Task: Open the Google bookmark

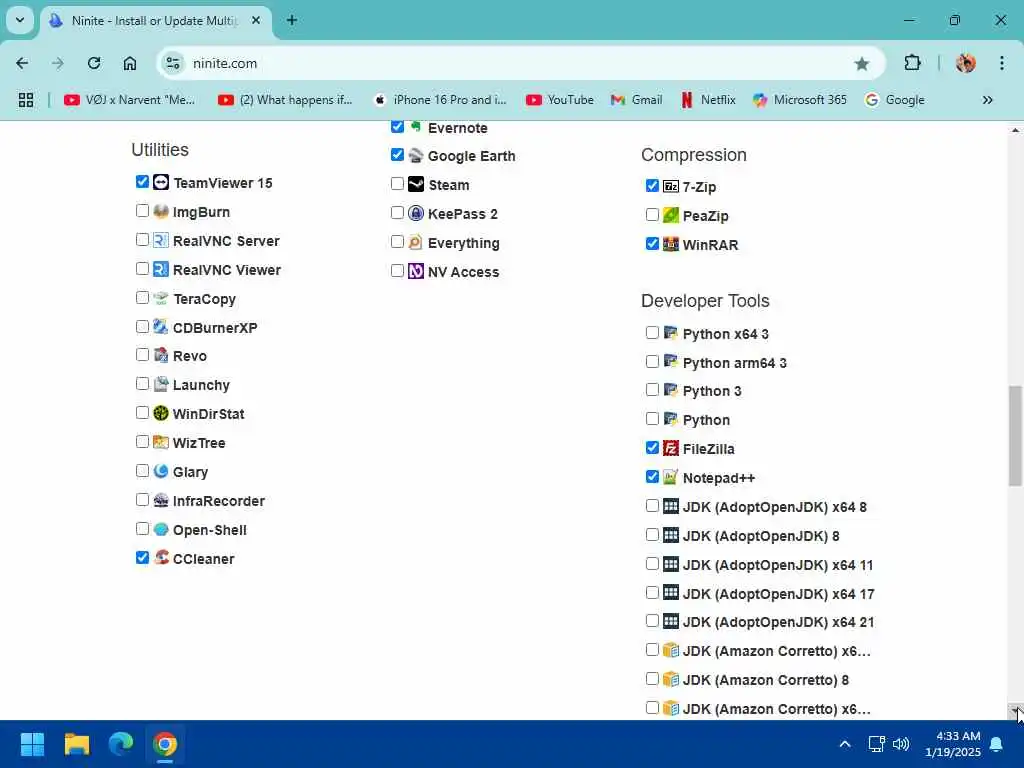Action: (x=895, y=100)
